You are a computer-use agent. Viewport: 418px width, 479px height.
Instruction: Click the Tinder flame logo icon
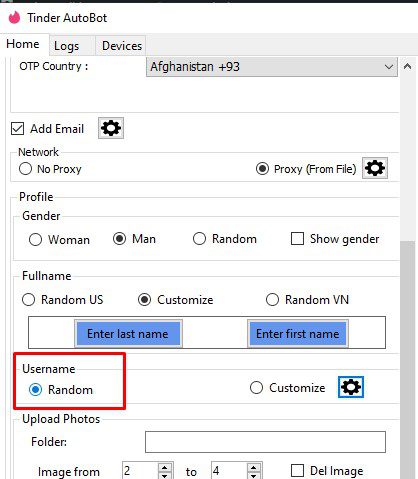point(14,17)
